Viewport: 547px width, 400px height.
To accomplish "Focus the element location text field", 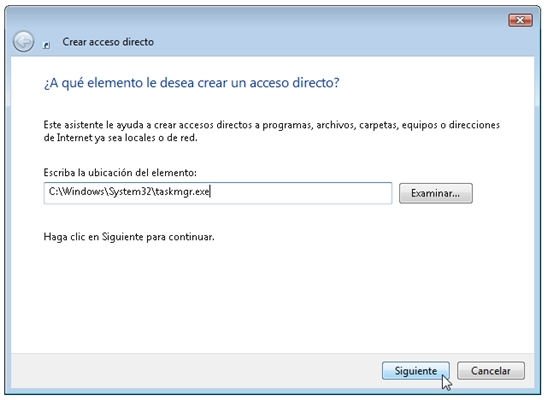I will click(x=218, y=193).
